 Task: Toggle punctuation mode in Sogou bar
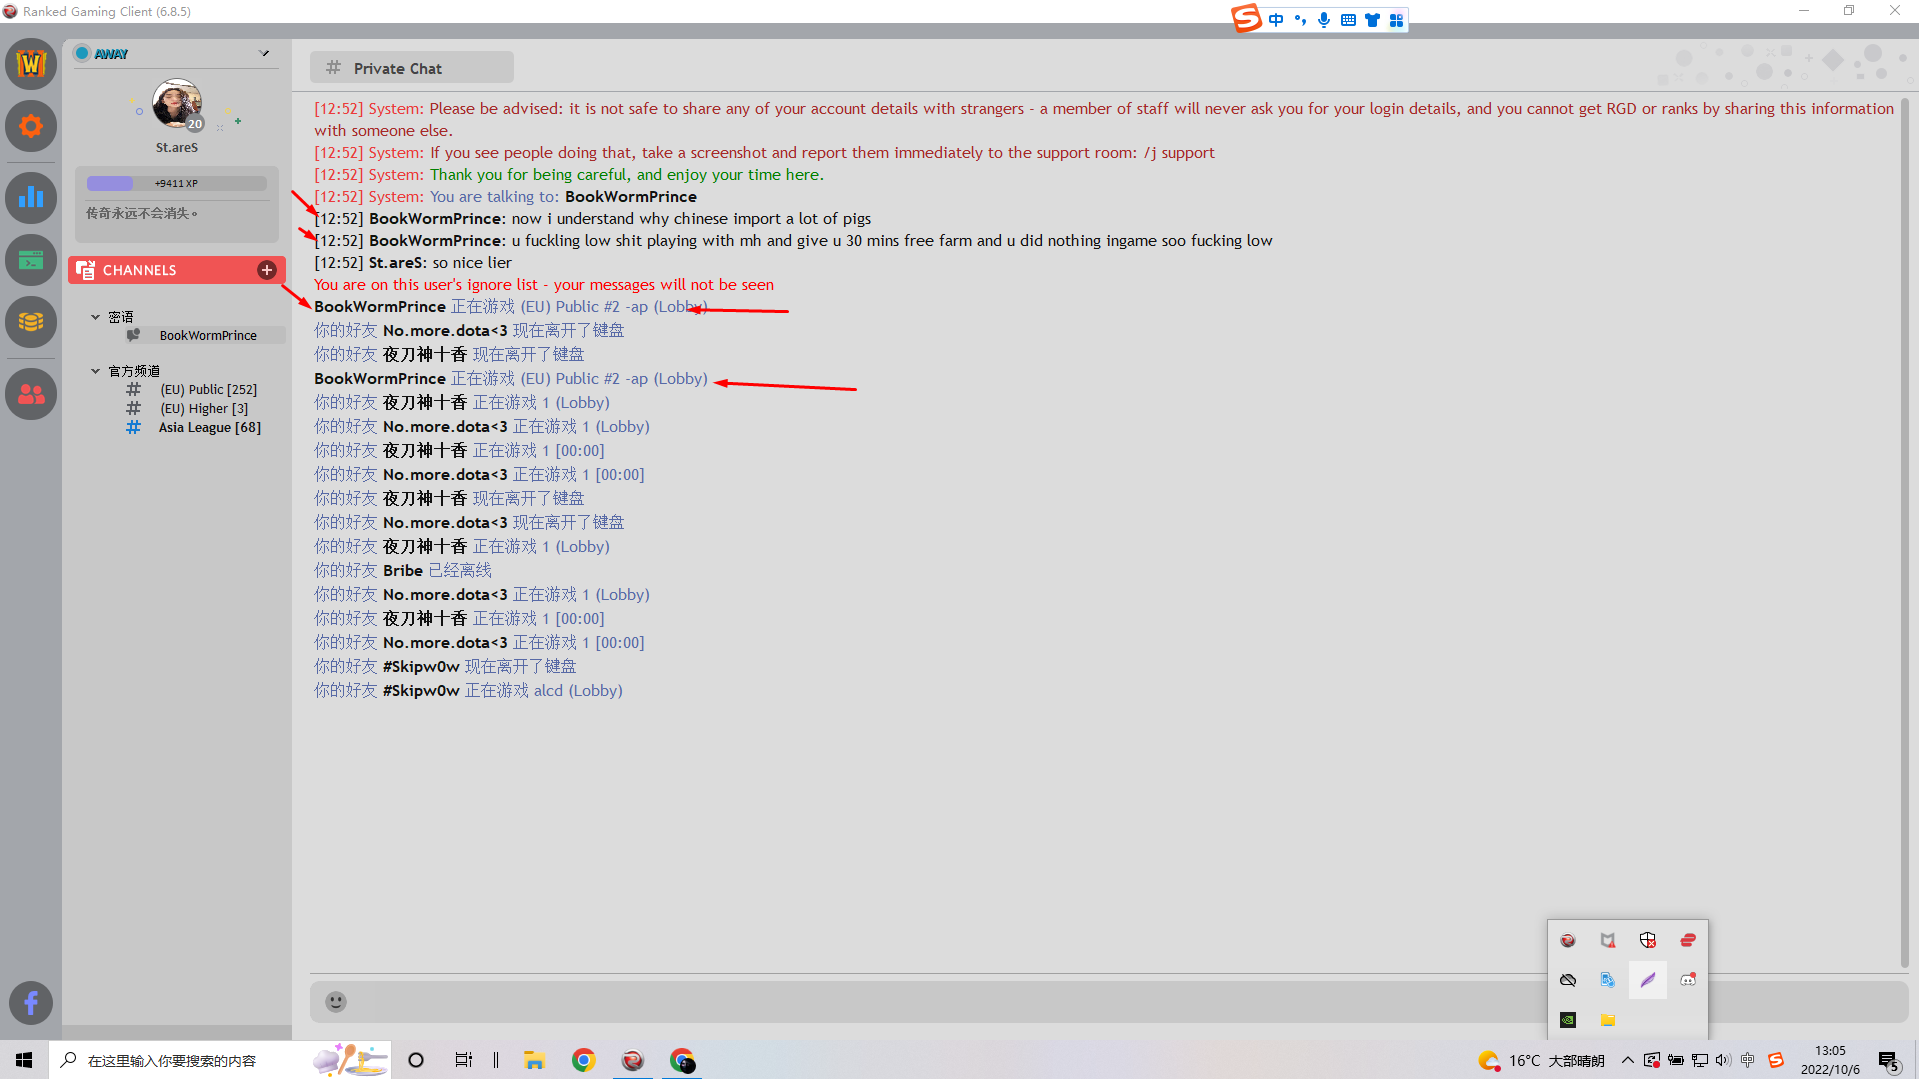pyautogui.click(x=1300, y=20)
